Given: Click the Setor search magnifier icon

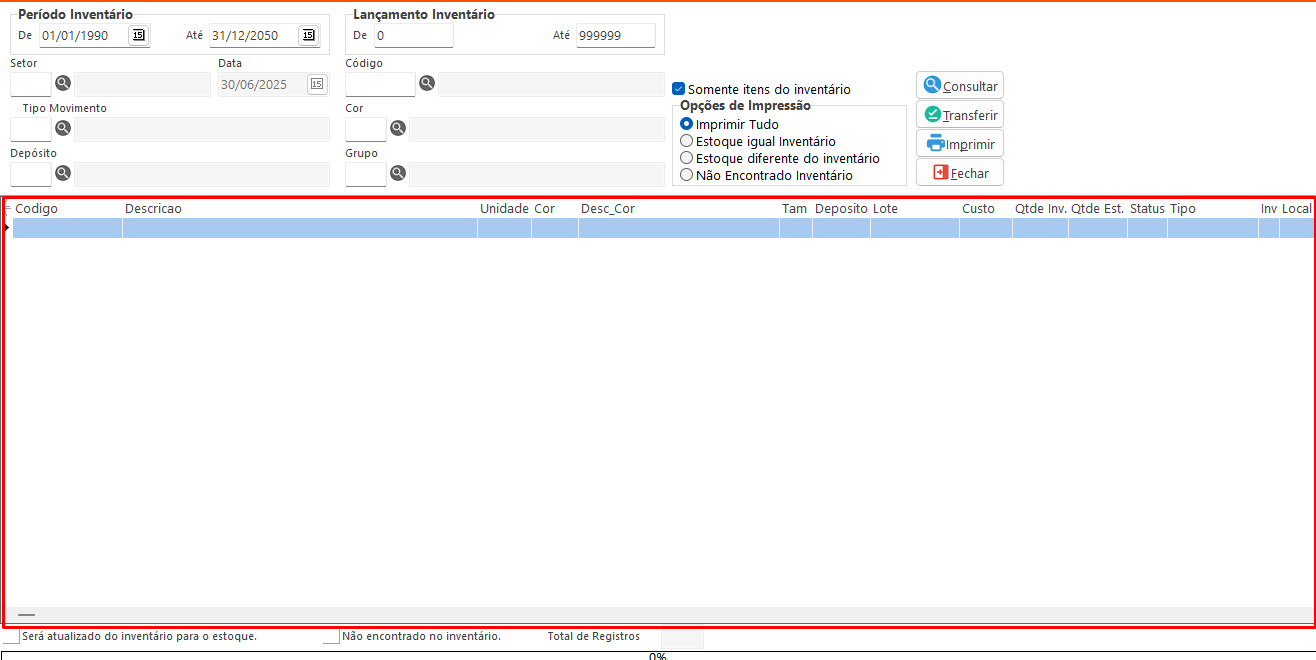Looking at the screenshot, I should click(63, 84).
